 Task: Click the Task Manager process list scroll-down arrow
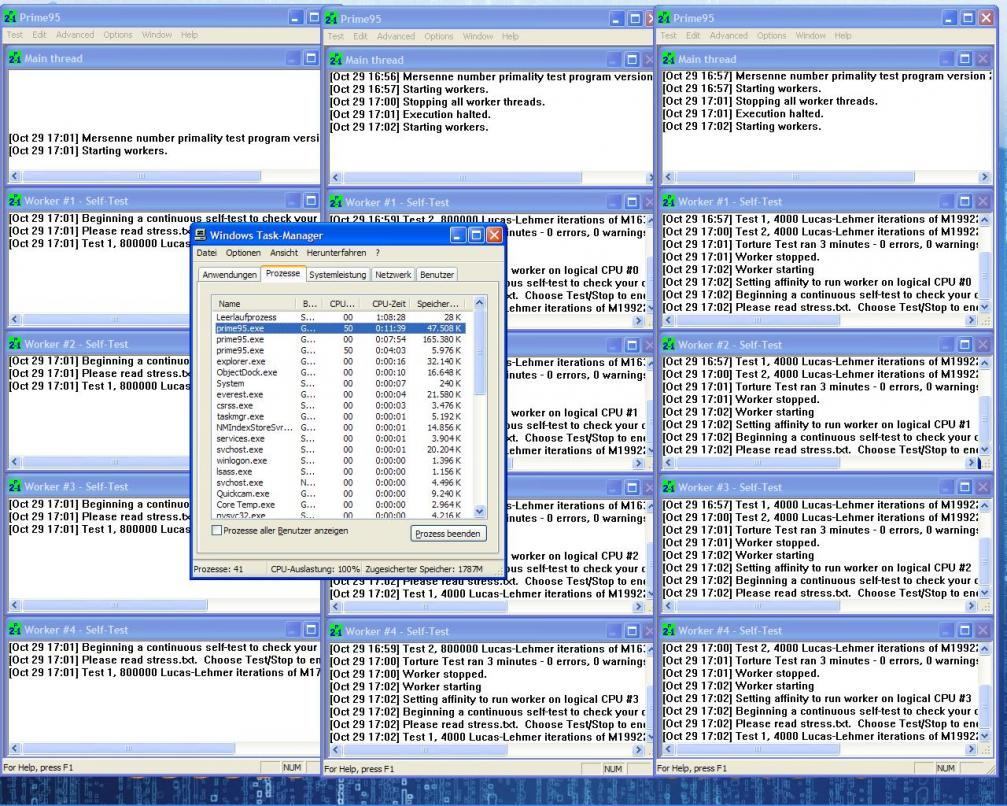(x=479, y=511)
